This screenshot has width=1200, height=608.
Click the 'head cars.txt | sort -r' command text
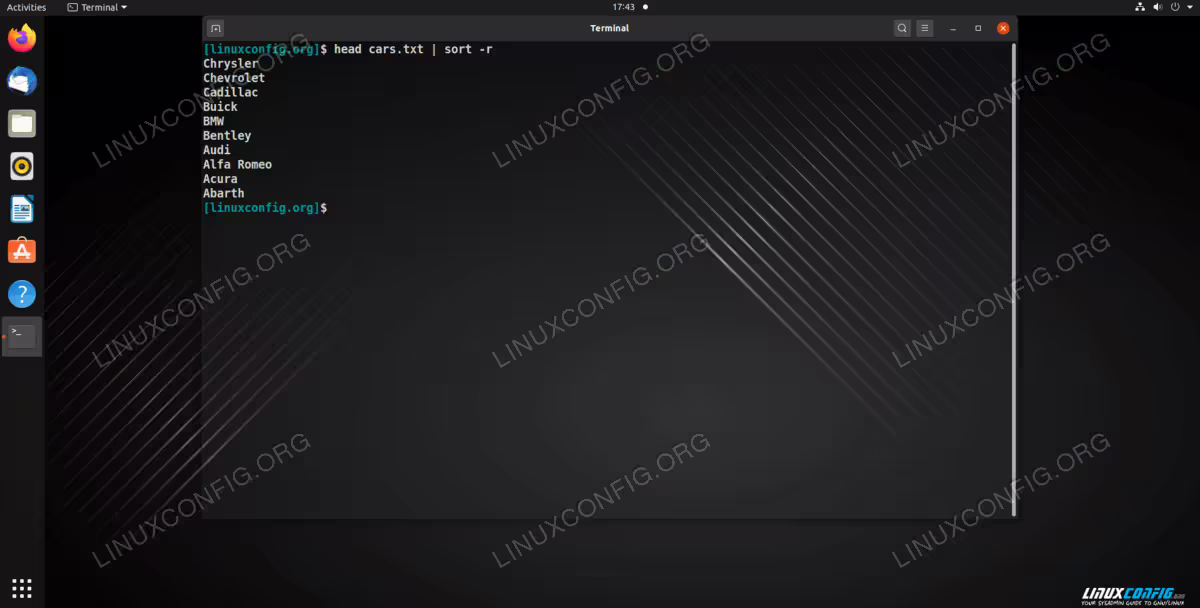(x=413, y=49)
